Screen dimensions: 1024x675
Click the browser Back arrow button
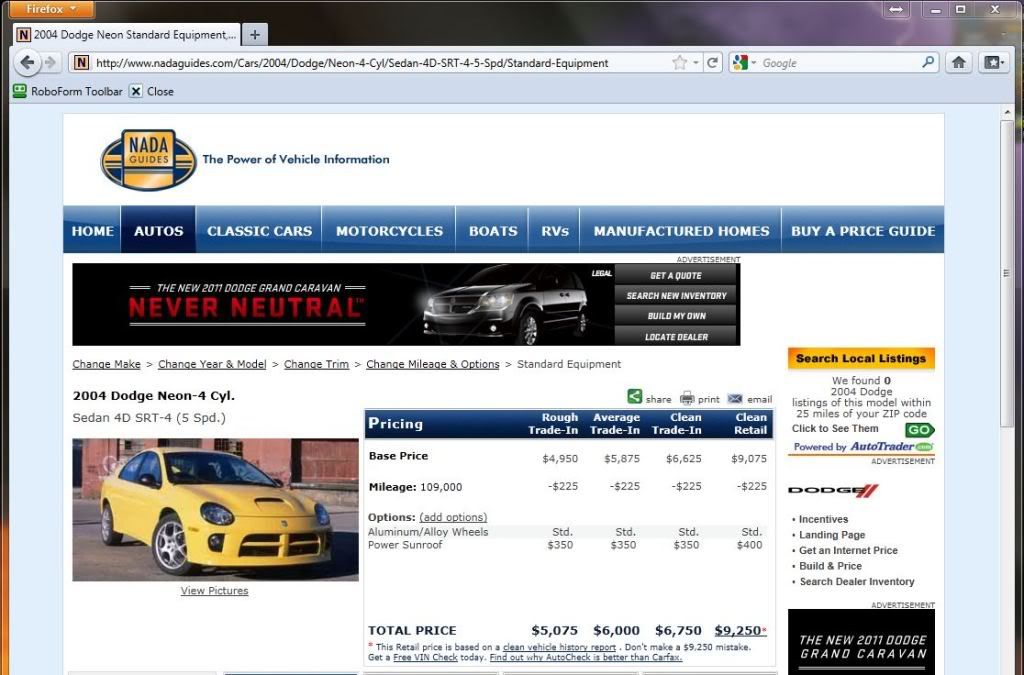27,63
